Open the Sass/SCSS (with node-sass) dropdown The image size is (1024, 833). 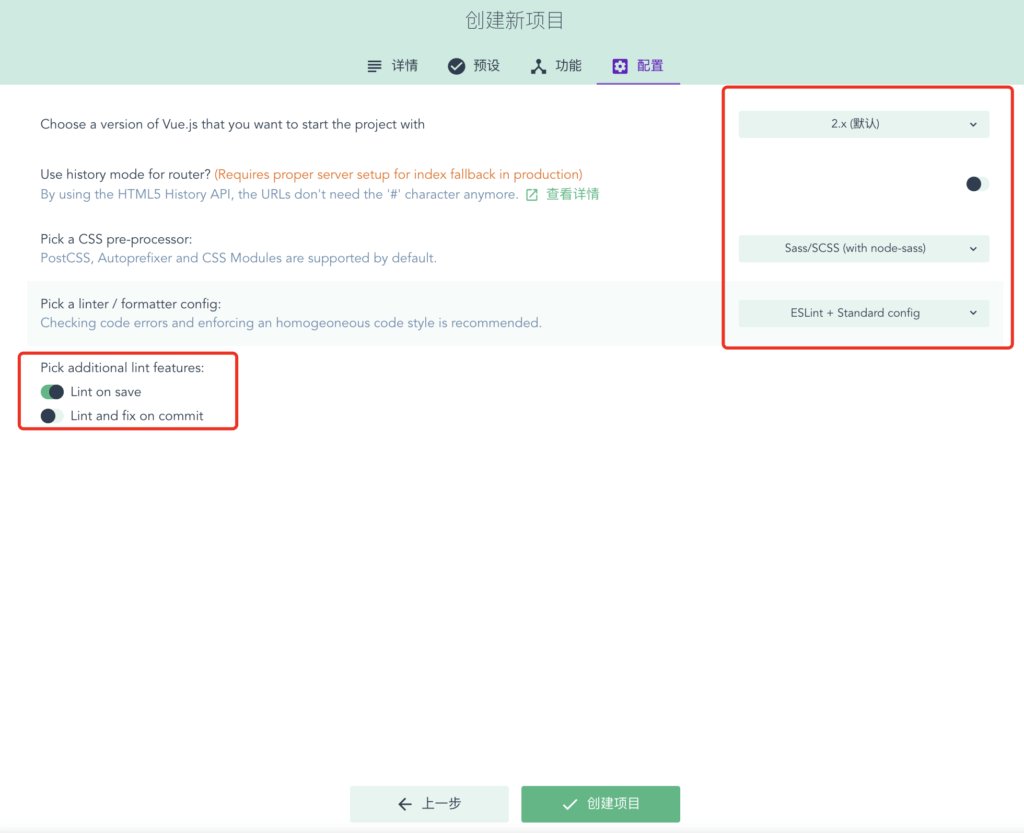863,248
